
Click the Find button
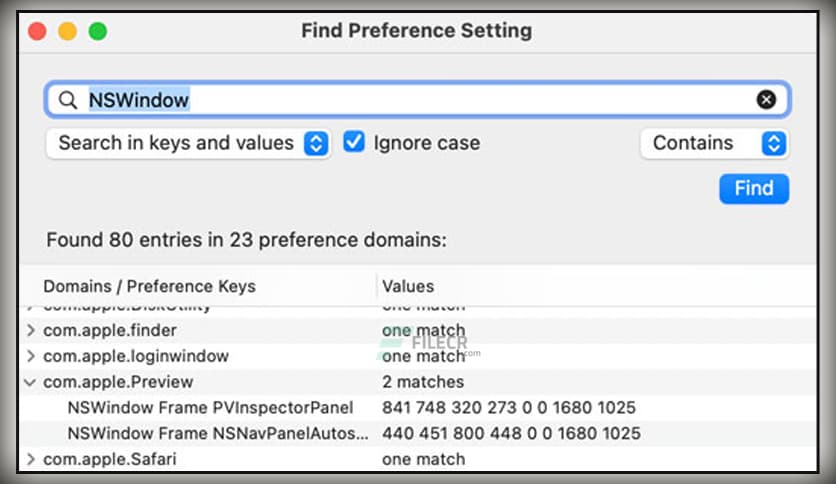[x=754, y=189]
